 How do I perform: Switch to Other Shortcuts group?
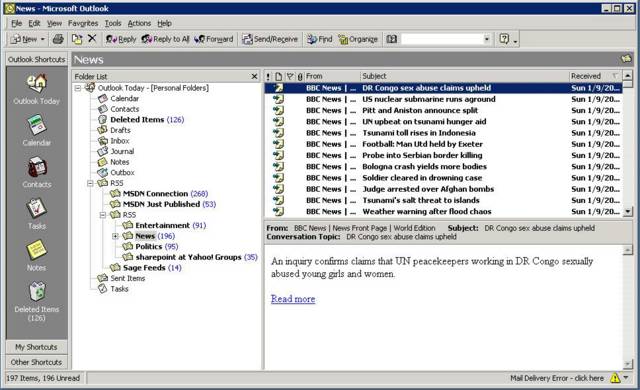pos(36,362)
